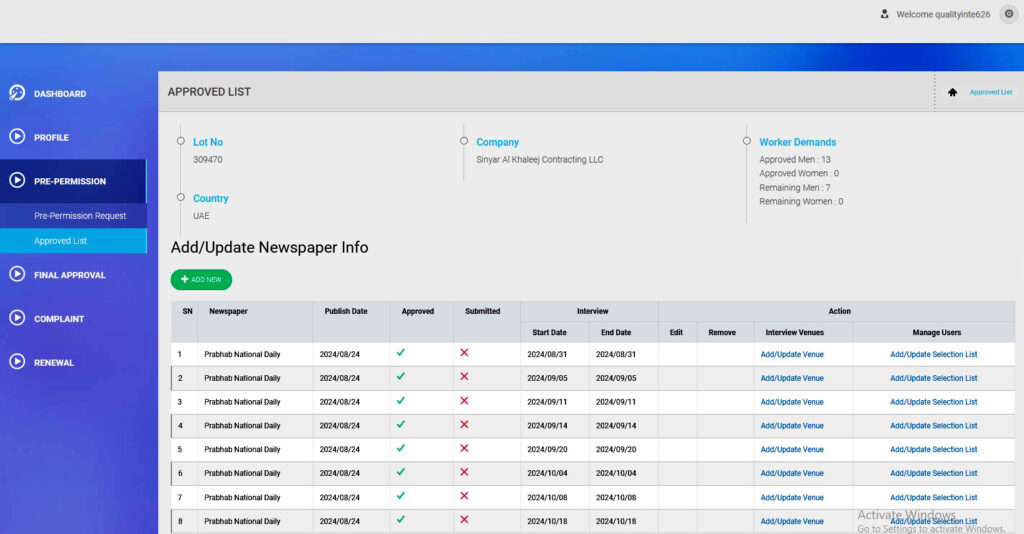Click the Complaint sidebar arrow icon

pos(17,318)
